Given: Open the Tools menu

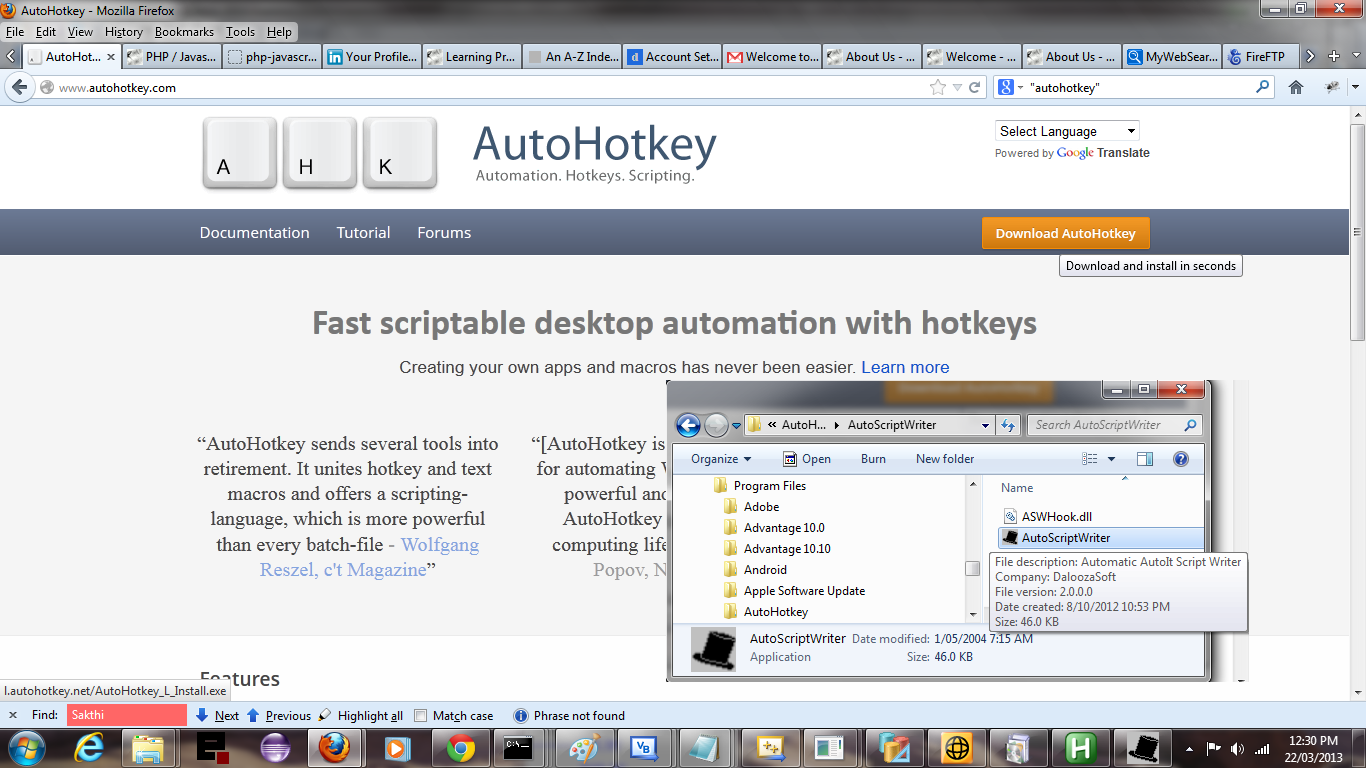Looking at the screenshot, I should 240,32.
